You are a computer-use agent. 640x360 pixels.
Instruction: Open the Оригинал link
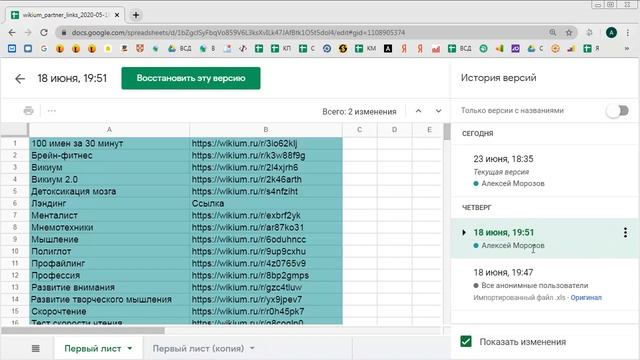[x=586, y=298]
